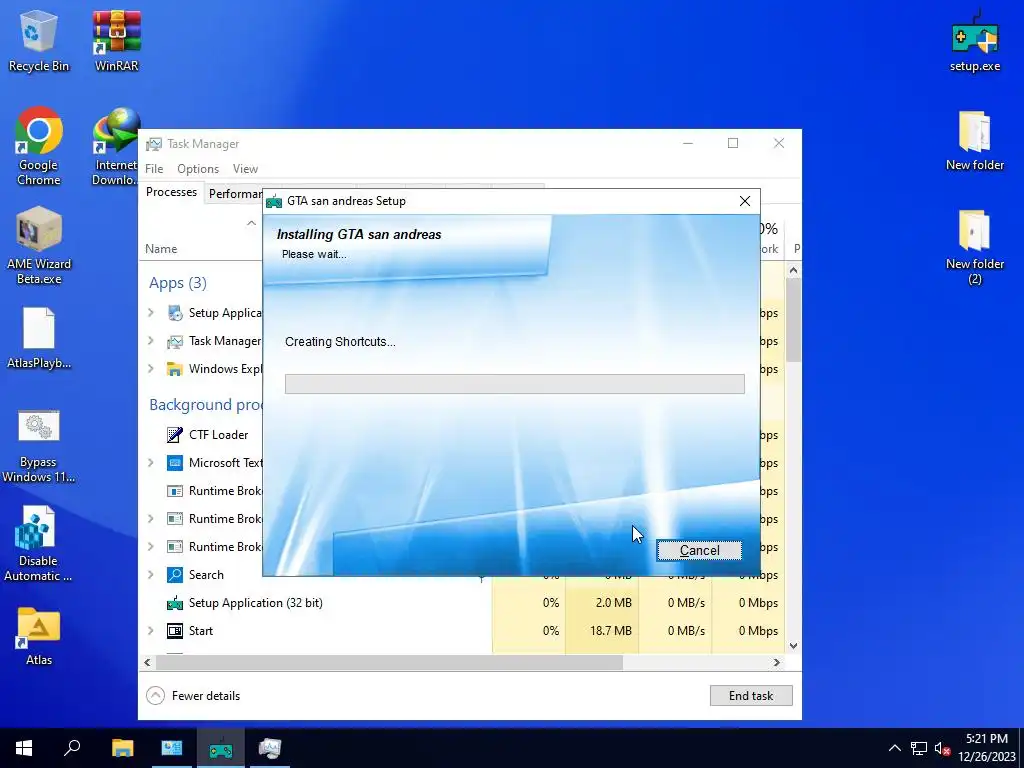1024x768 pixels.
Task: Click the Task Manager taskbar icon
Action: pyautogui.click(x=270, y=748)
